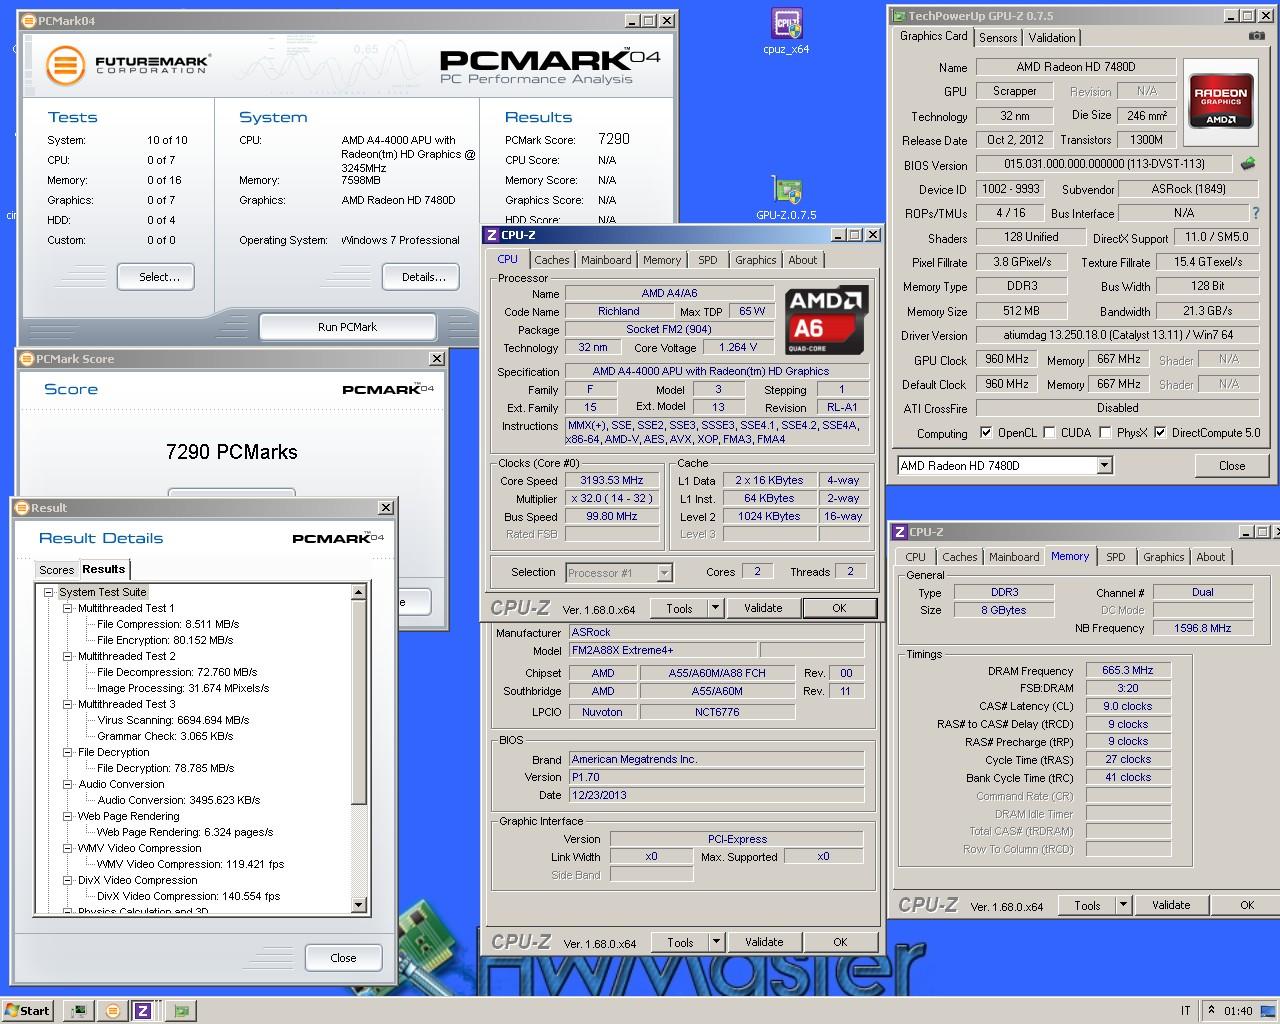Select 'Virus Scanning: 6694.694 MB/s' row
The image size is (1280, 1024).
tap(173, 720)
